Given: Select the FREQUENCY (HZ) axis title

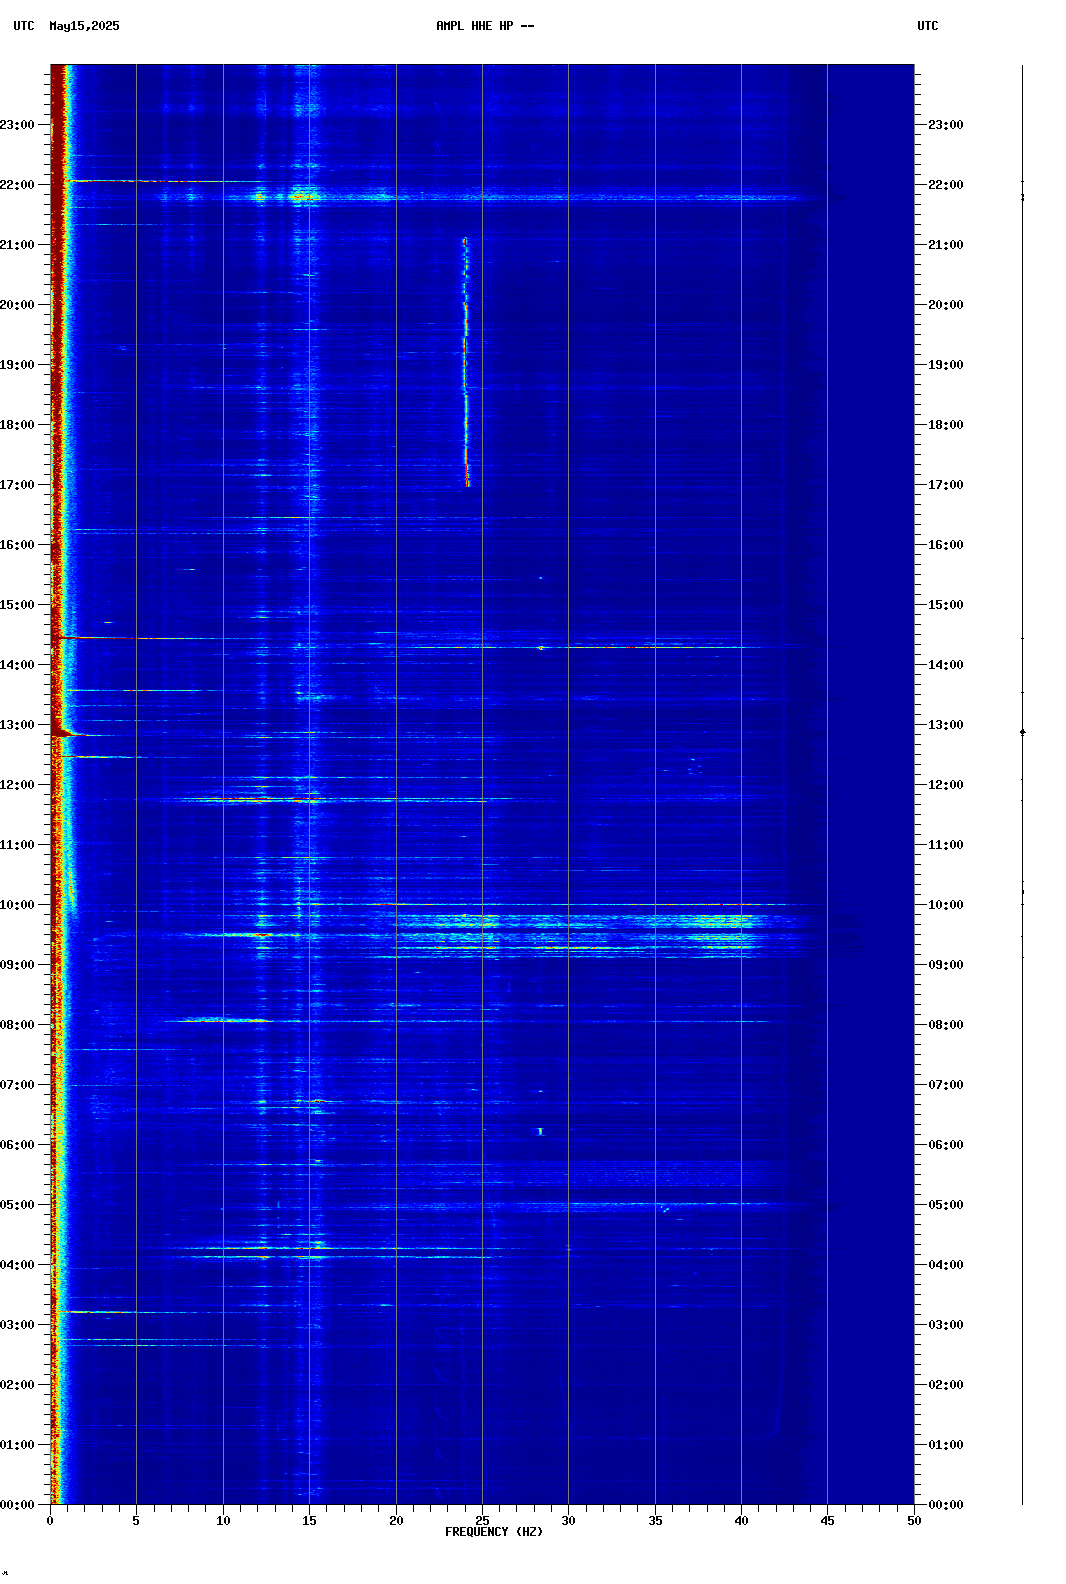Looking at the screenshot, I should (x=494, y=1532).
